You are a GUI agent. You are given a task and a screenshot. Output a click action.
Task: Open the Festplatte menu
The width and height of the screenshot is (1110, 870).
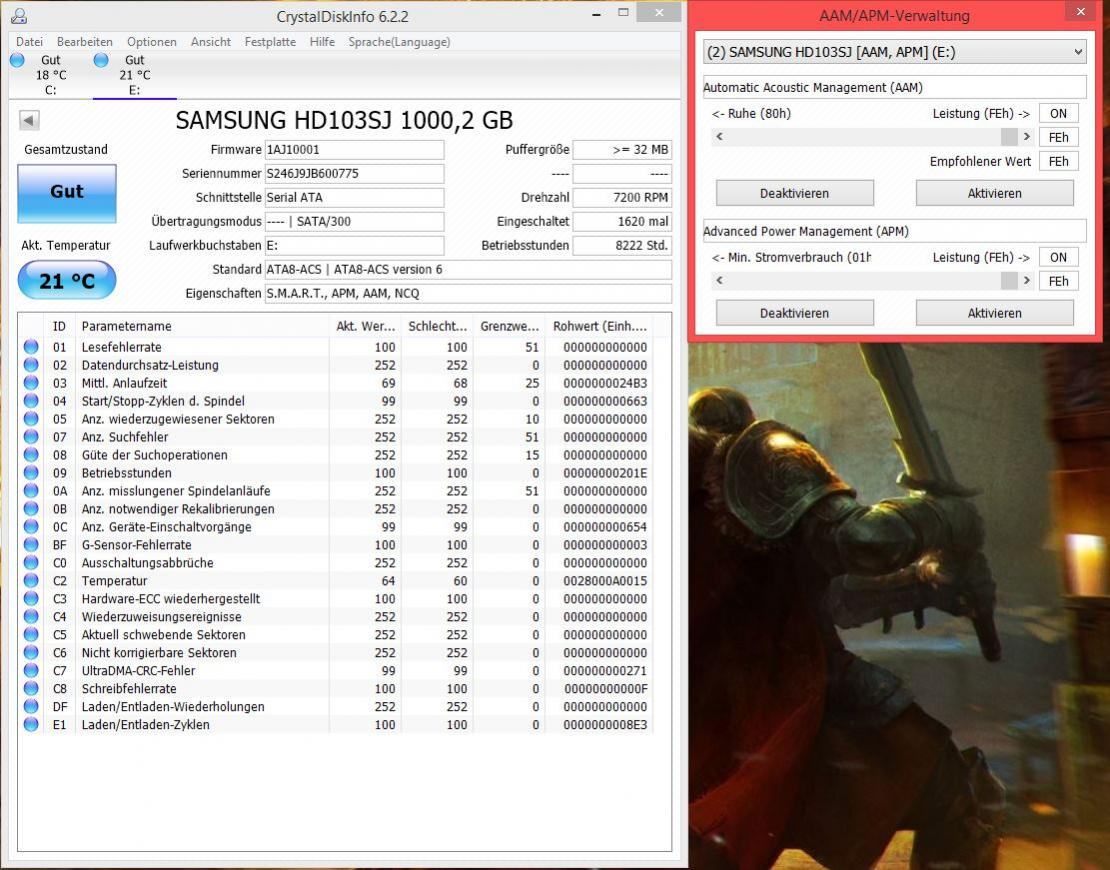270,42
